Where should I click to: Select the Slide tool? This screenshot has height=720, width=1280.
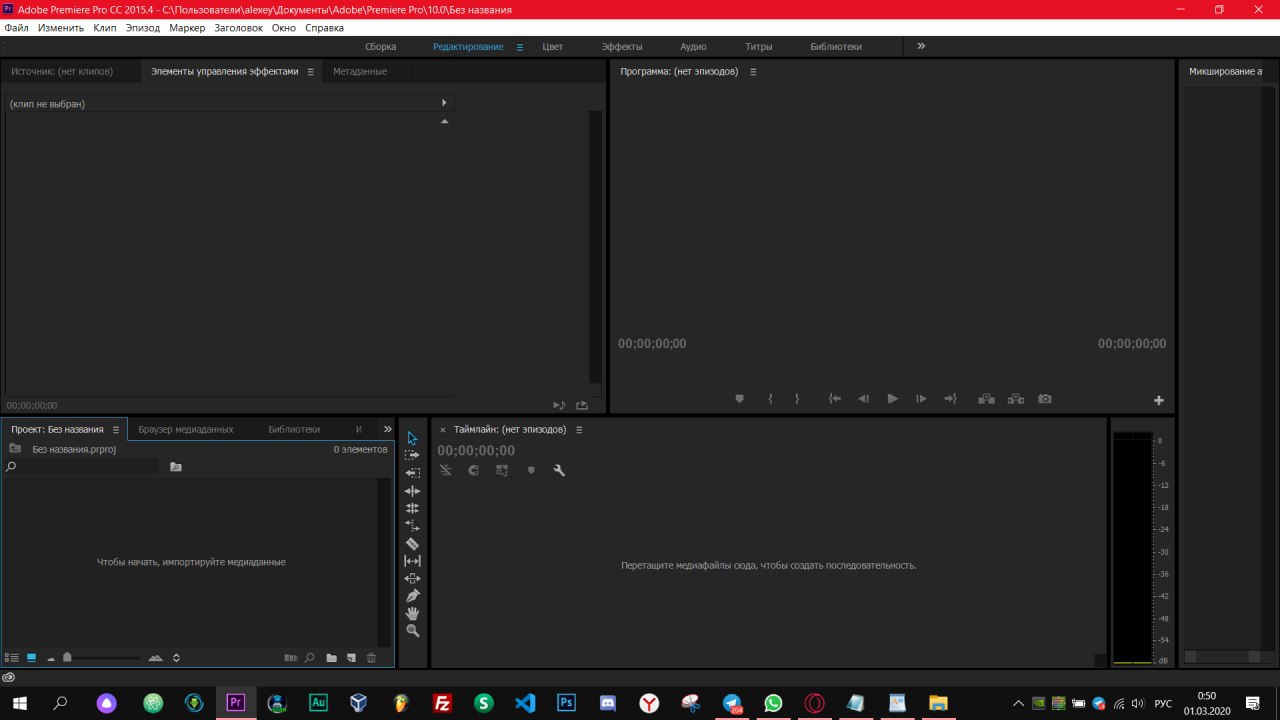click(x=412, y=579)
